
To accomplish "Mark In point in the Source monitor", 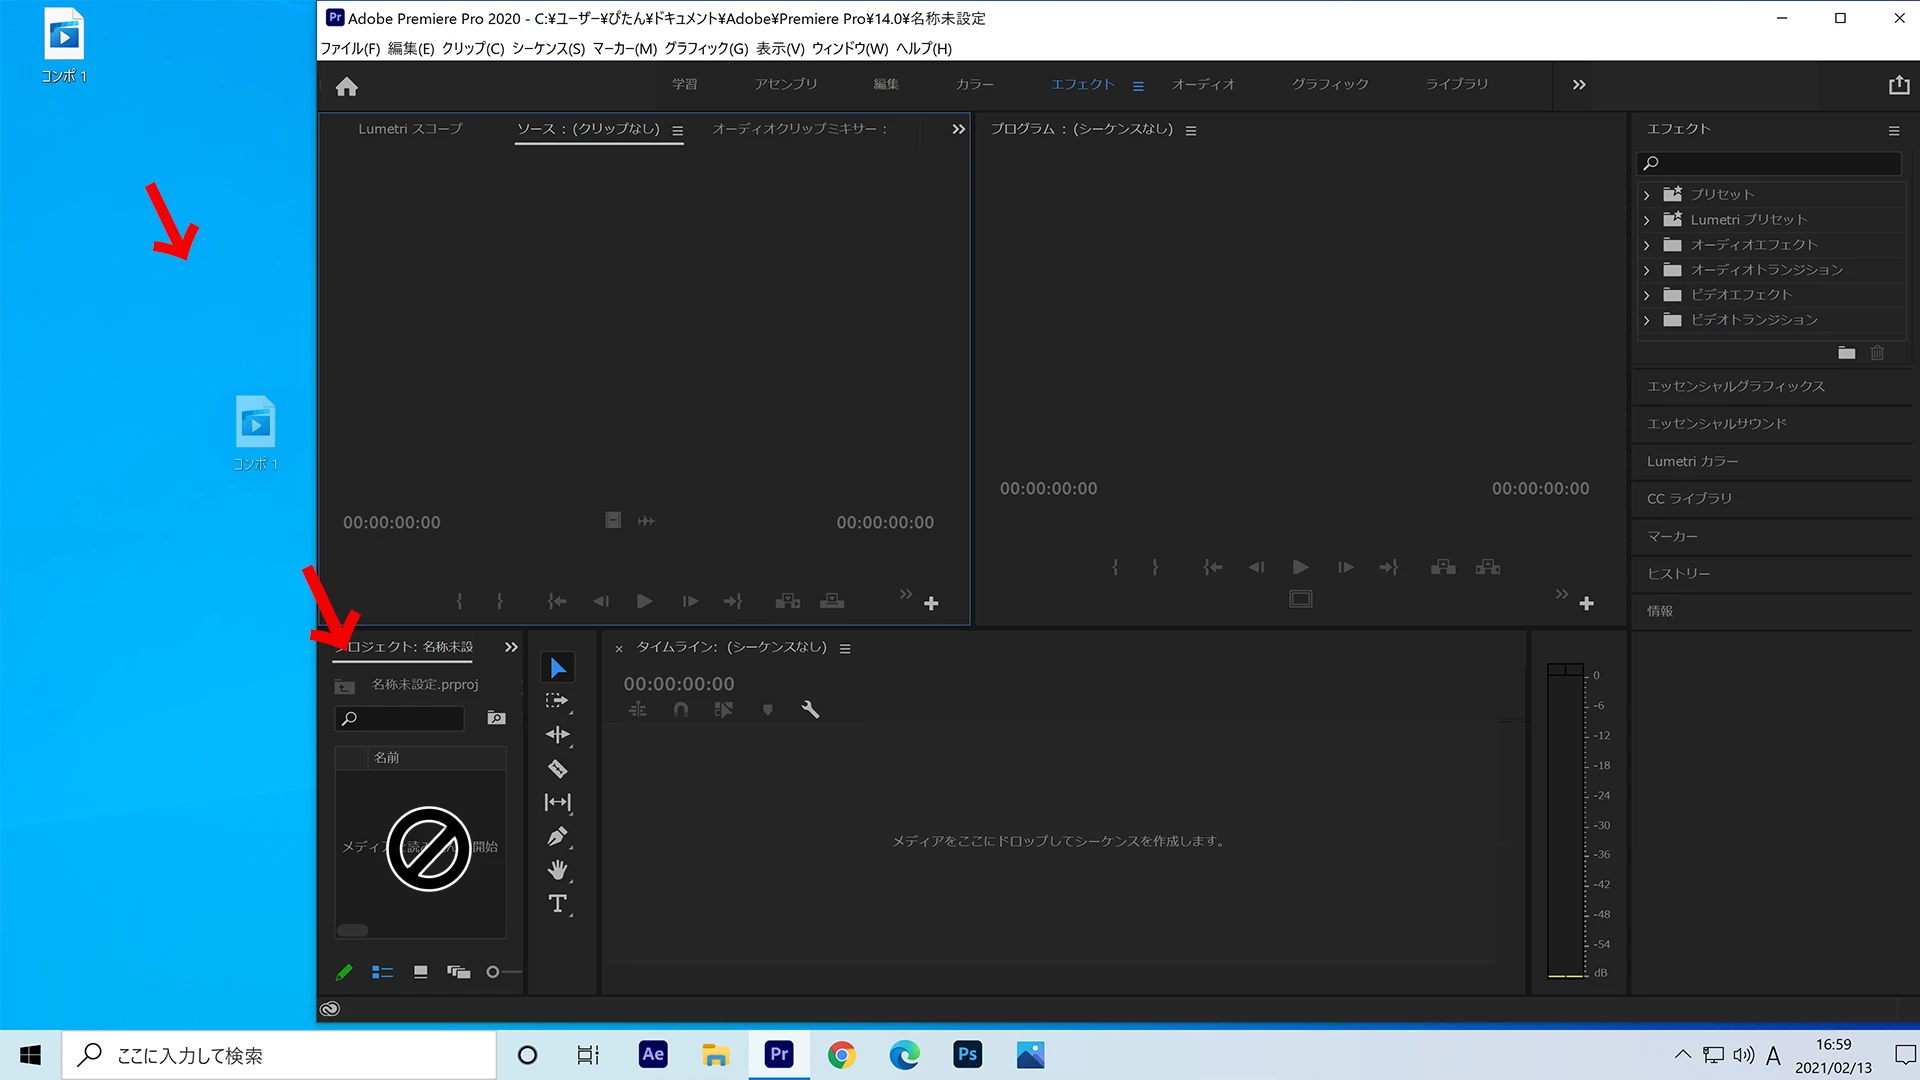I will click(x=459, y=601).
